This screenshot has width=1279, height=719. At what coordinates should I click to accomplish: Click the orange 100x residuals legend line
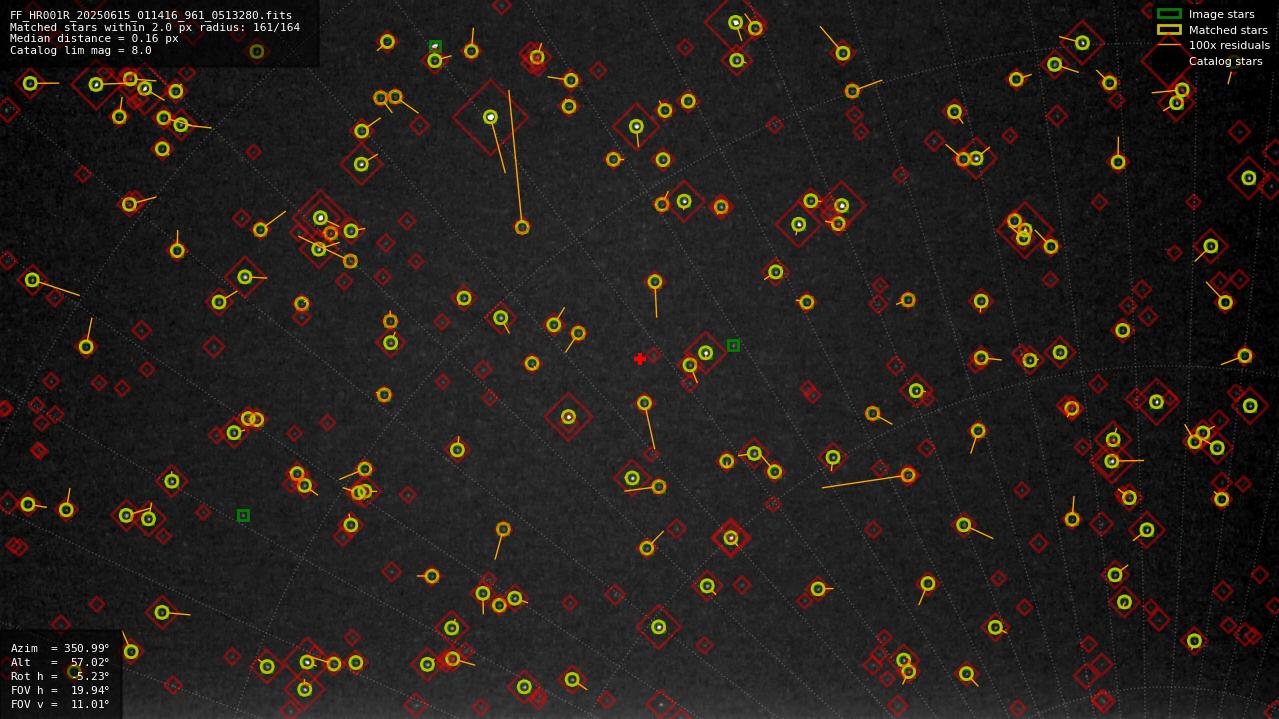coord(1169,45)
